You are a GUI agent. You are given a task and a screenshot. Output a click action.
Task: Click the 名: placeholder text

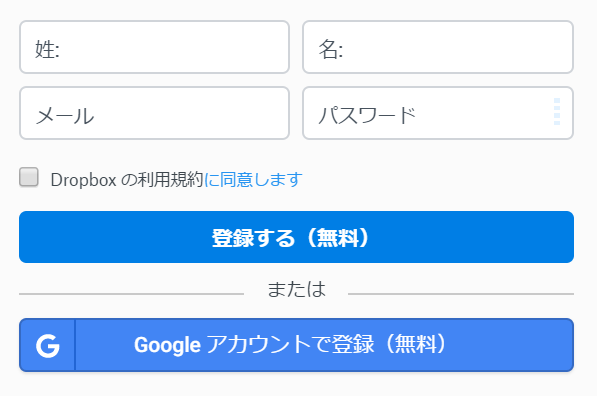(x=330, y=49)
